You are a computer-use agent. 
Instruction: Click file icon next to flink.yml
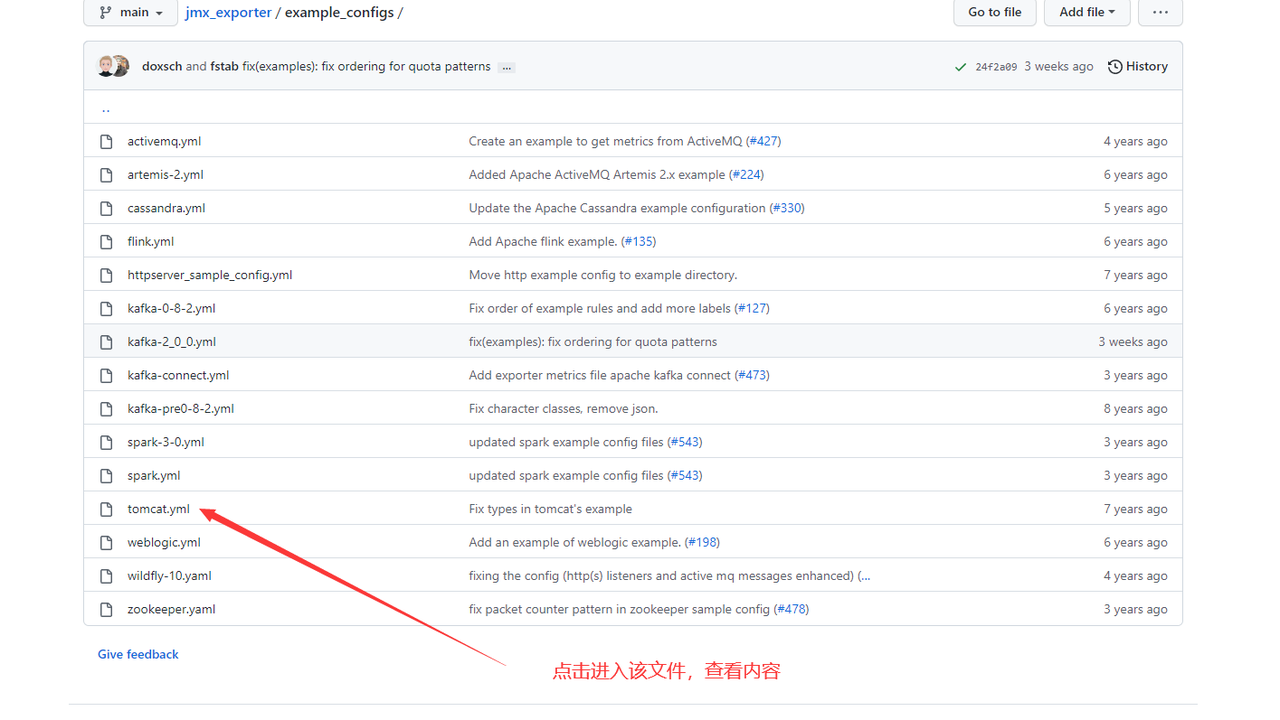tap(106, 241)
